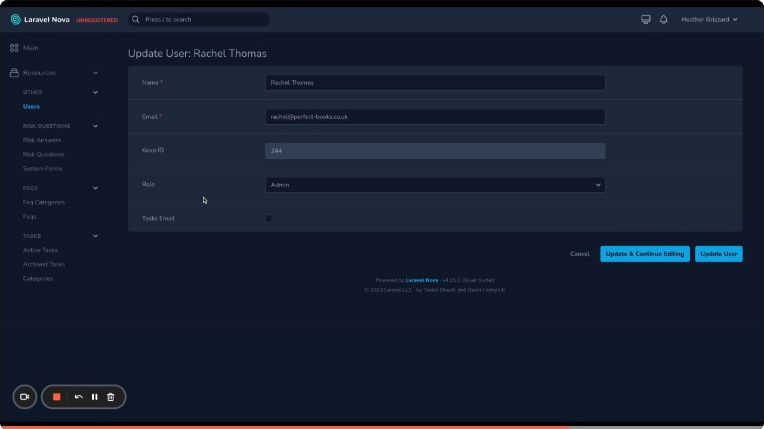Click the Cancel button
Screen dimensions: 764x429
coord(580,254)
